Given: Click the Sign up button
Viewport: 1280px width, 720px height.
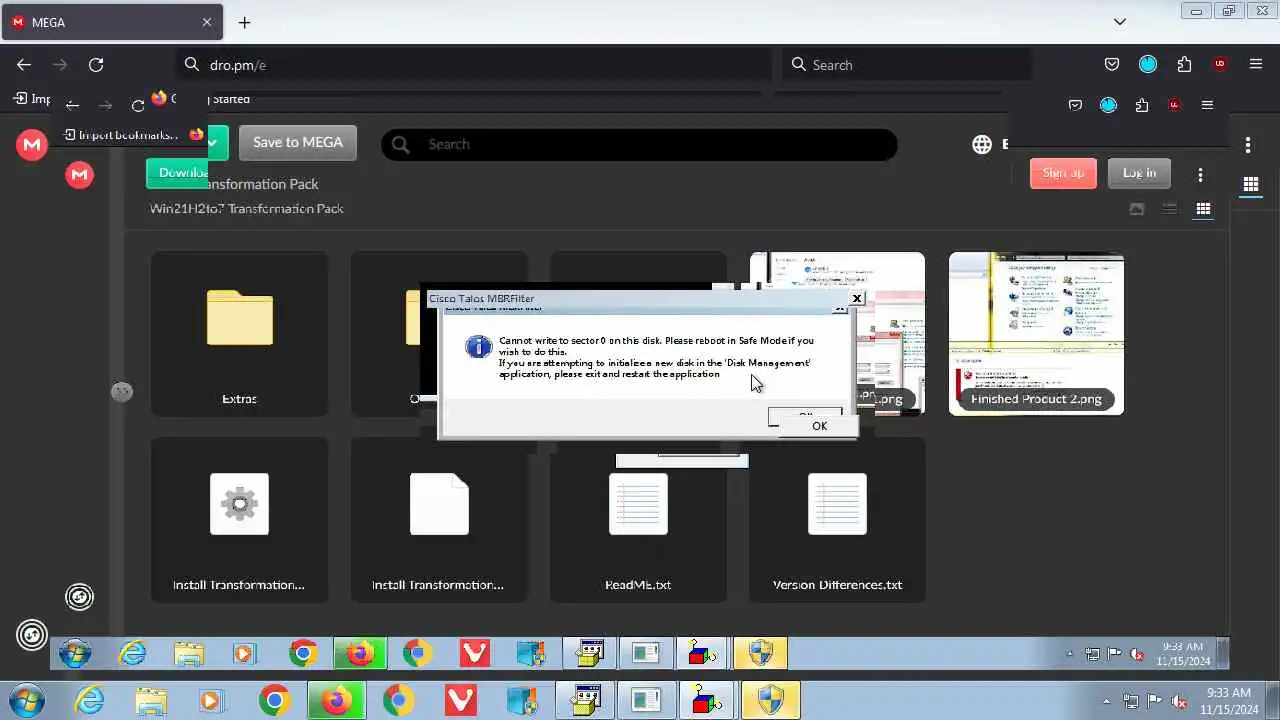Looking at the screenshot, I should tap(1063, 173).
